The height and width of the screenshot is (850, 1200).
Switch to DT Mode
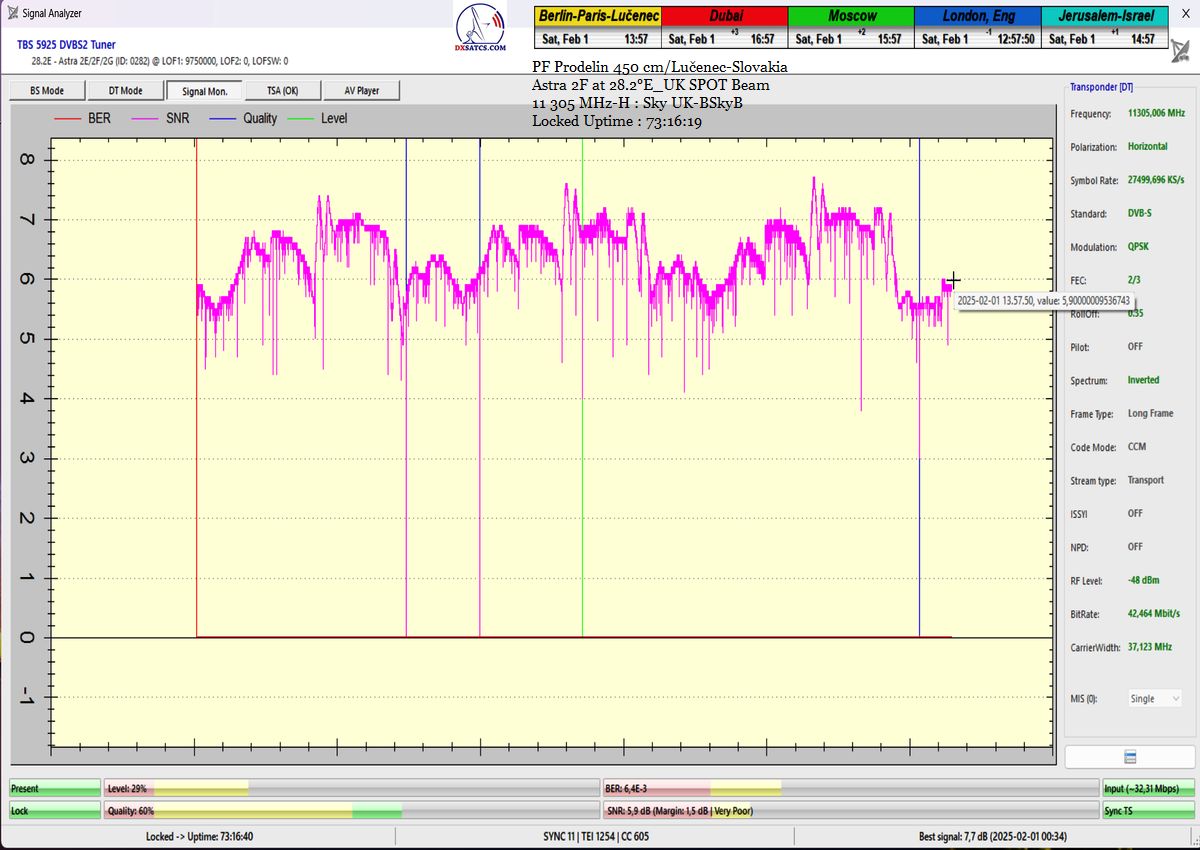[126, 91]
